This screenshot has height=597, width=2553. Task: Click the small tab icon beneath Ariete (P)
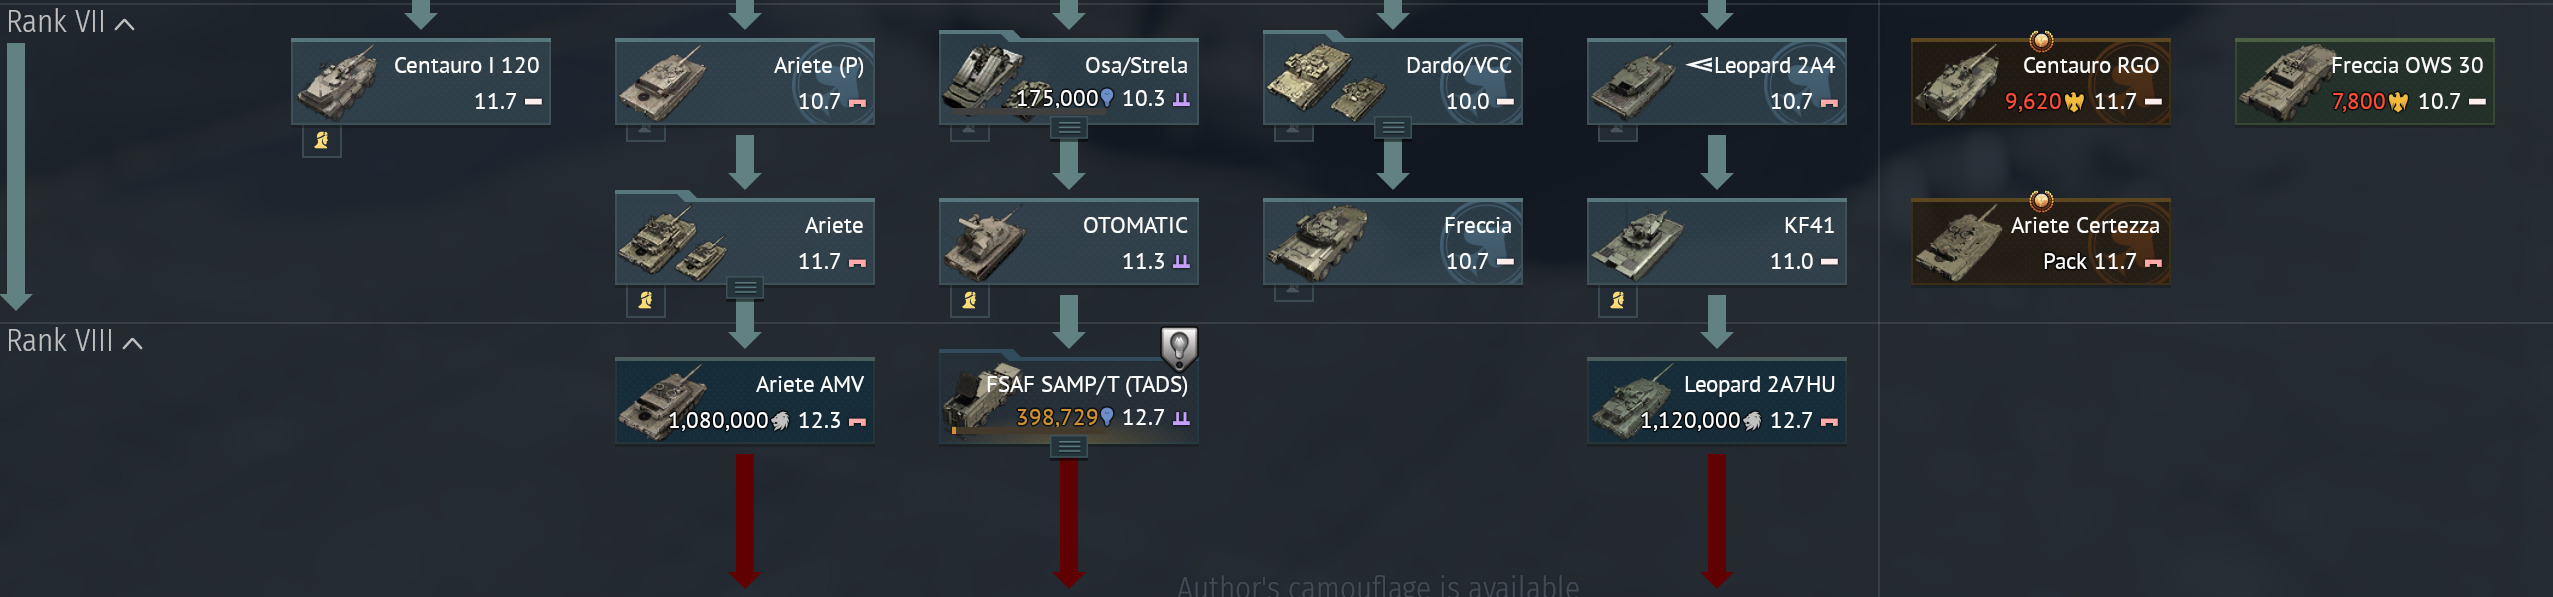[x=645, y=132]
